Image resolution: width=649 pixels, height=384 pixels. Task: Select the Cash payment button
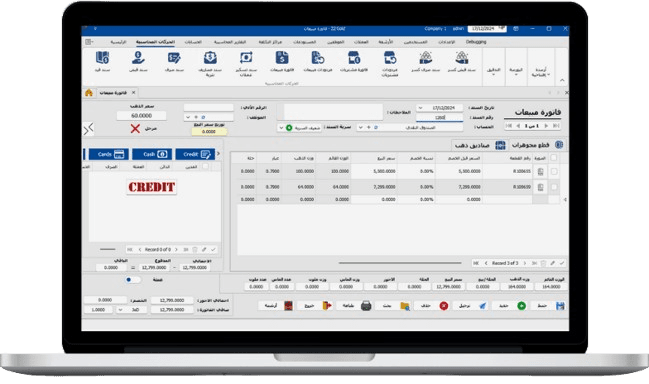152,154
